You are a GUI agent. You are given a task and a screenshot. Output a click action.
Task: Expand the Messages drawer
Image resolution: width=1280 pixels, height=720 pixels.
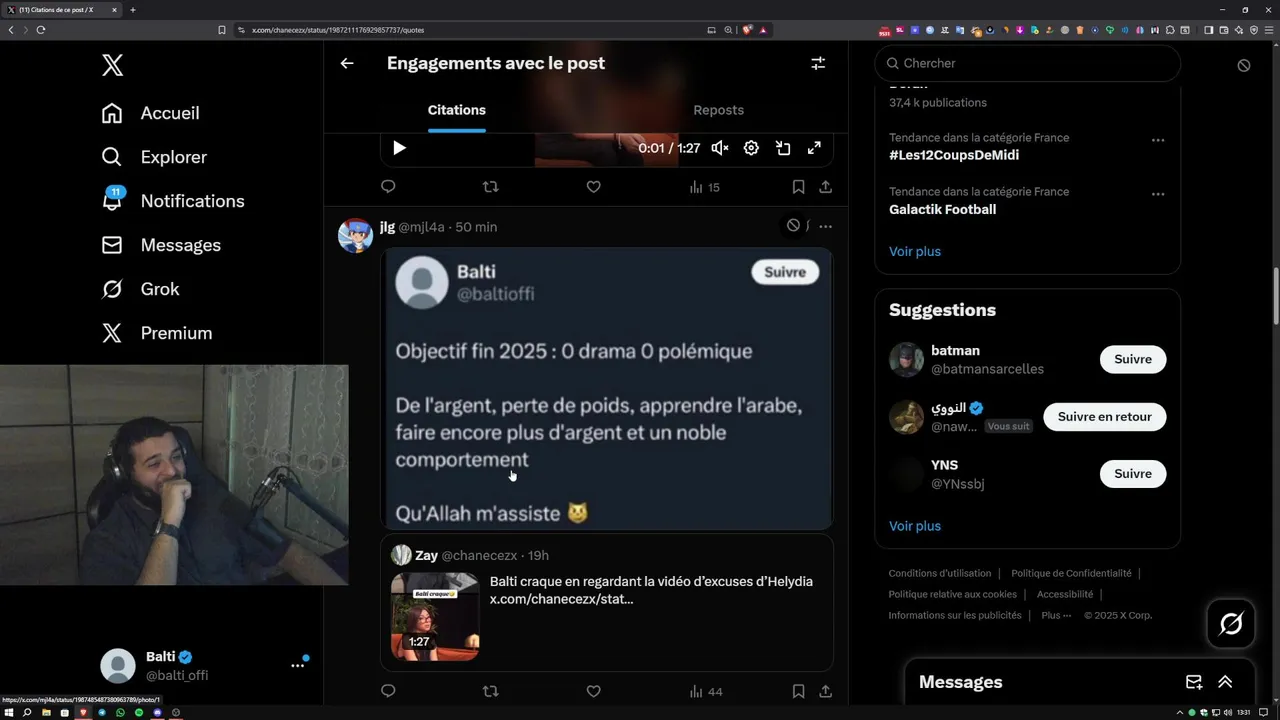[x=1225, y=682]
